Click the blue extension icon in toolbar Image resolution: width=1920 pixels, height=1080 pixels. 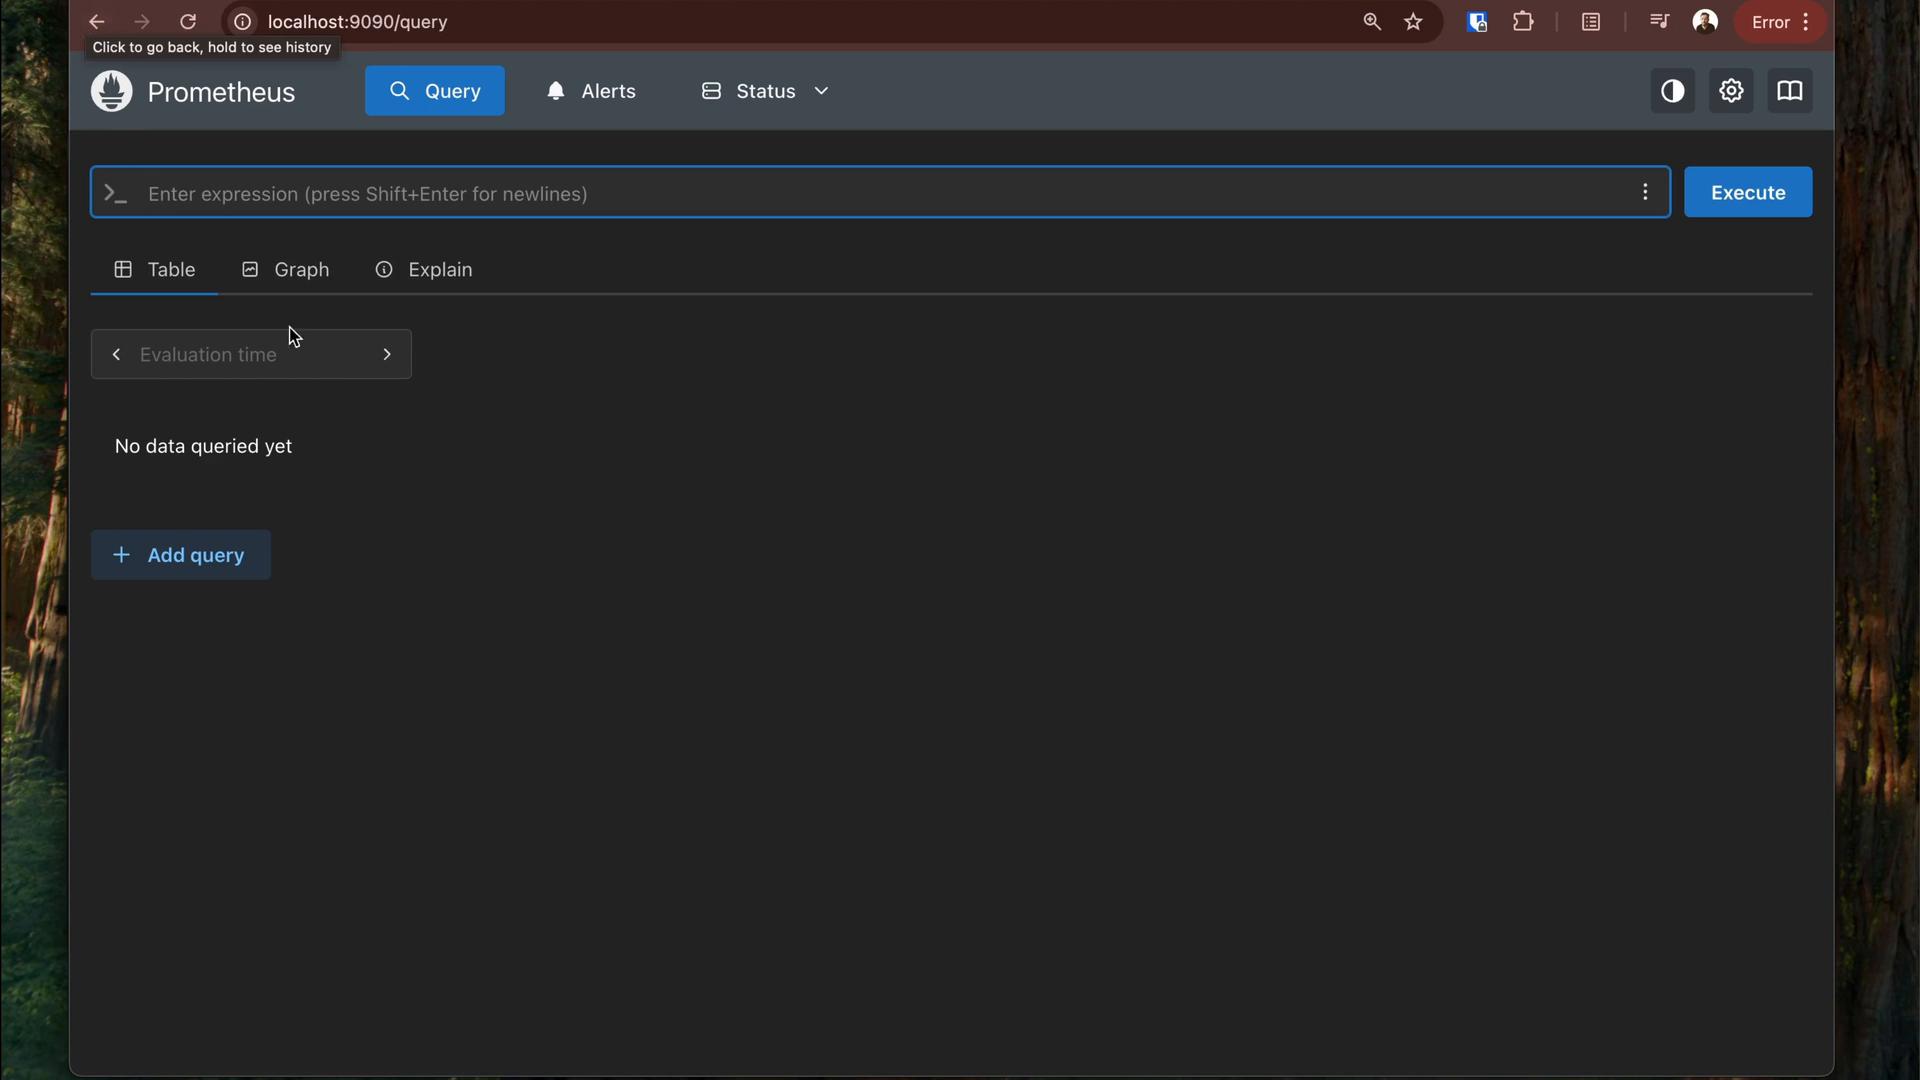point(1477,22)
